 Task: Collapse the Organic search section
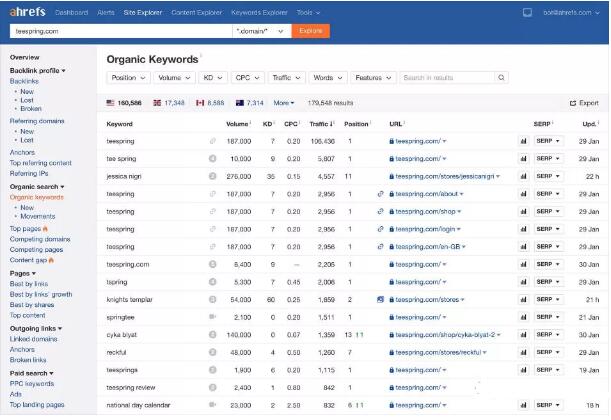tap(37, 187)
